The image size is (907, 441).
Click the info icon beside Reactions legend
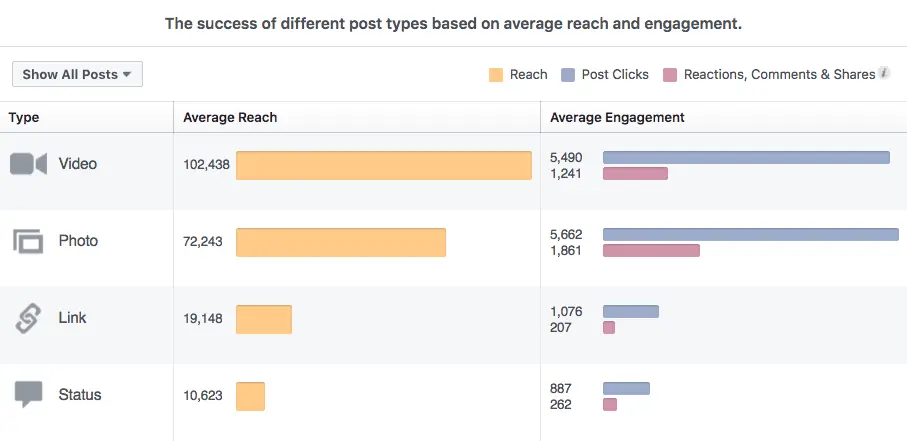[884, 74]
